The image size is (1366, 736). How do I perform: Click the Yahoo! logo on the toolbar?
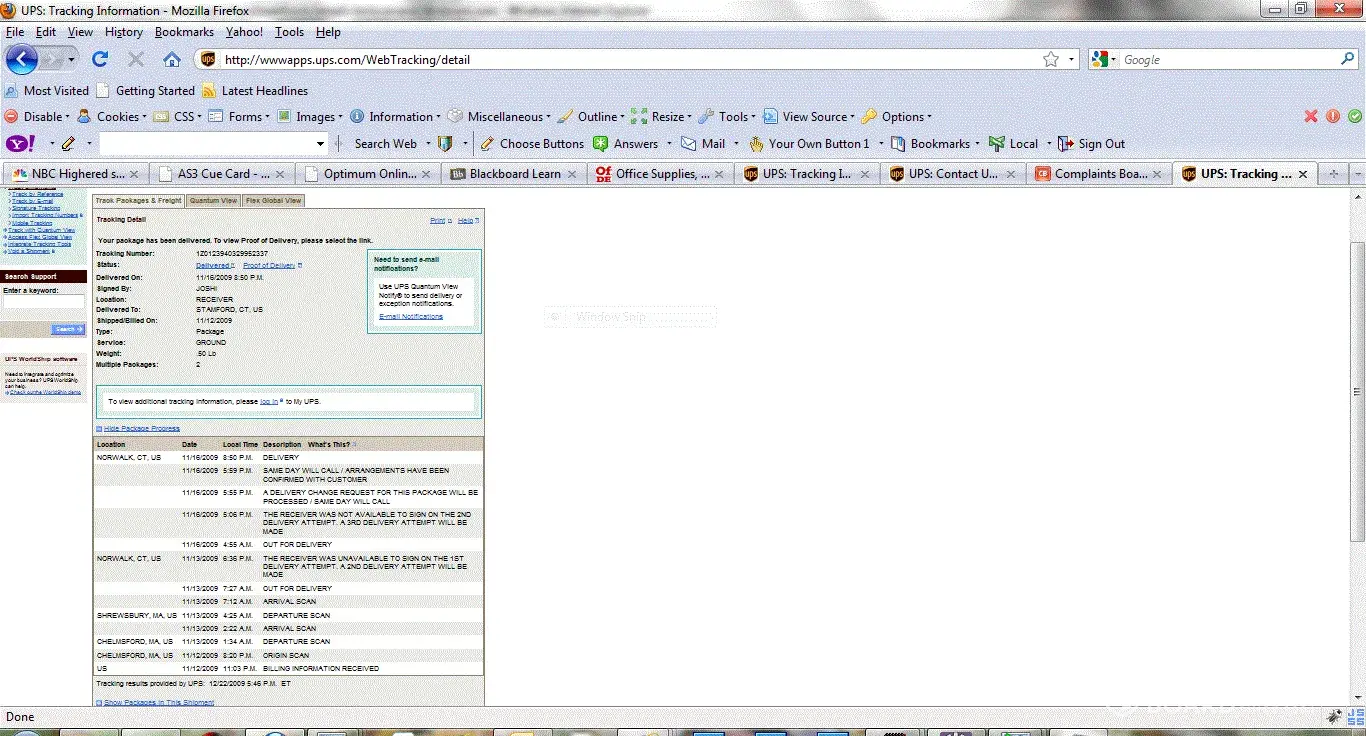pyautogui.click(x=22, y=144)
